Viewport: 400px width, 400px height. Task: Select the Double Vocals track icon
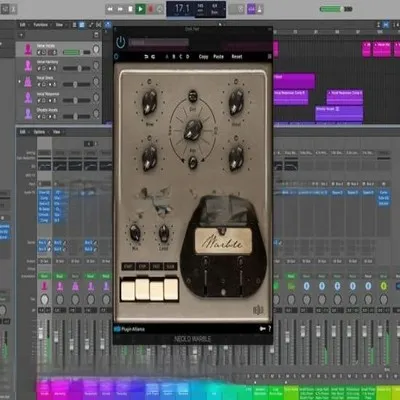point(28,113)
